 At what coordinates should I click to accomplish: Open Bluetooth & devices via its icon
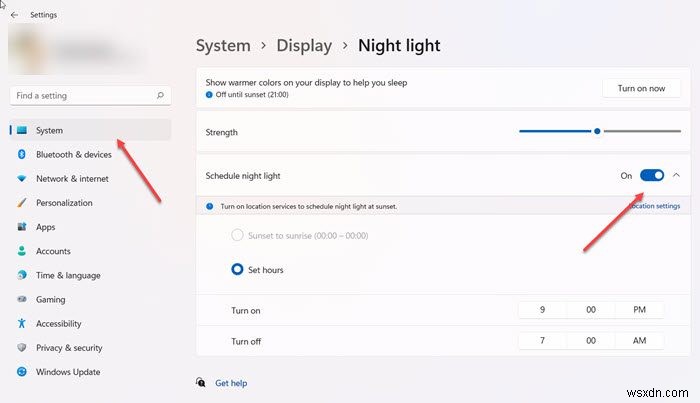tap(21, 155)
